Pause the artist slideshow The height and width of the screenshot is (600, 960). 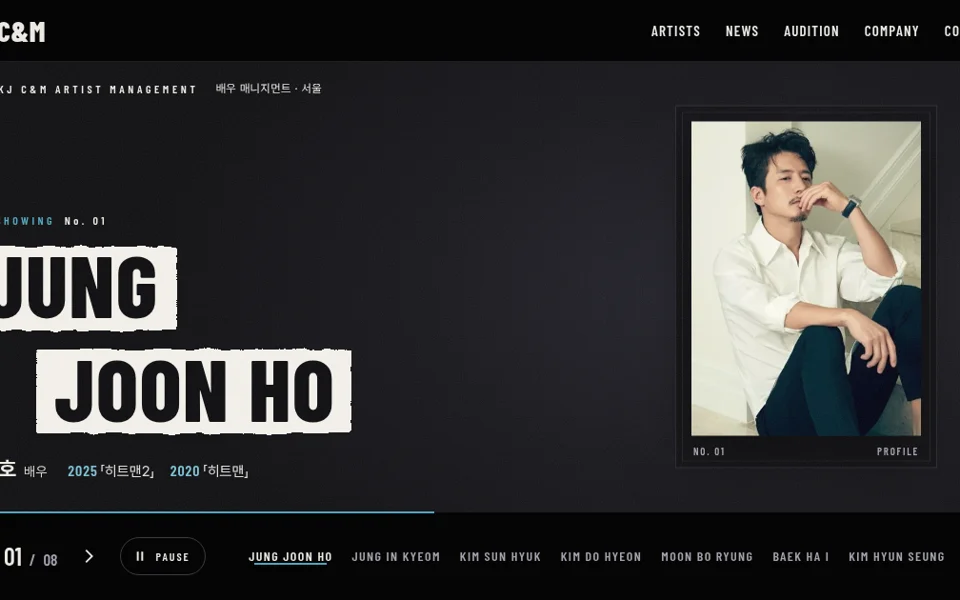[163, 556]
